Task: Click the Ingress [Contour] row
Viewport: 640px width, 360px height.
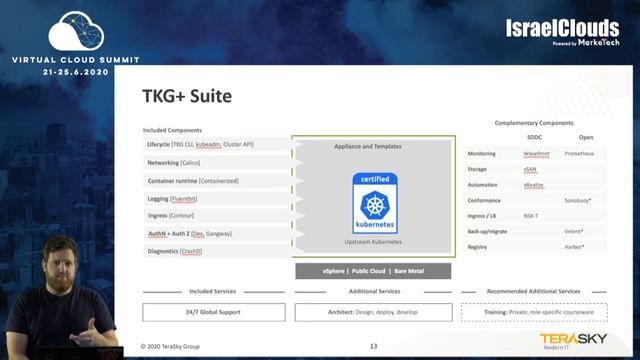Action: [x=217, y=216]
